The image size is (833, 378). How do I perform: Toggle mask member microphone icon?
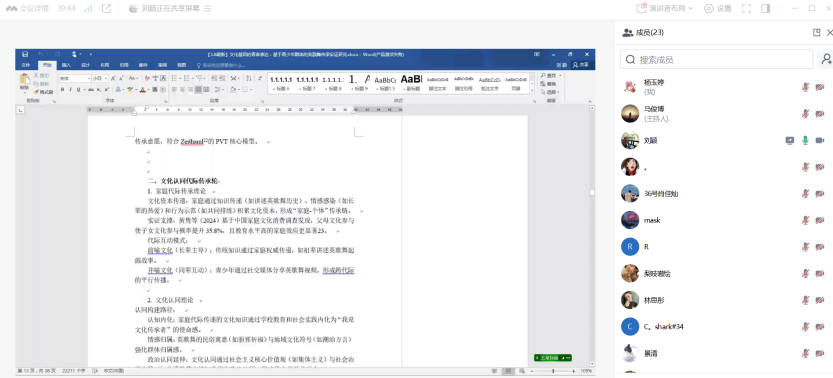pos(805,220)
